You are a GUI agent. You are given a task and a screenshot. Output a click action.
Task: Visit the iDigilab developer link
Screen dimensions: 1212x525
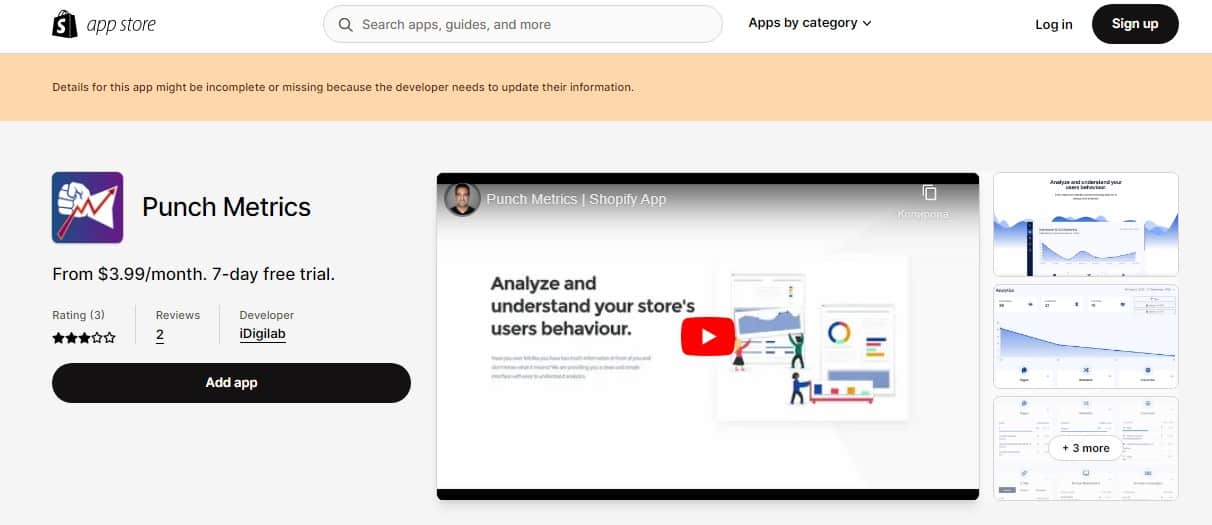pyautogui.click(x=263, y=335)
